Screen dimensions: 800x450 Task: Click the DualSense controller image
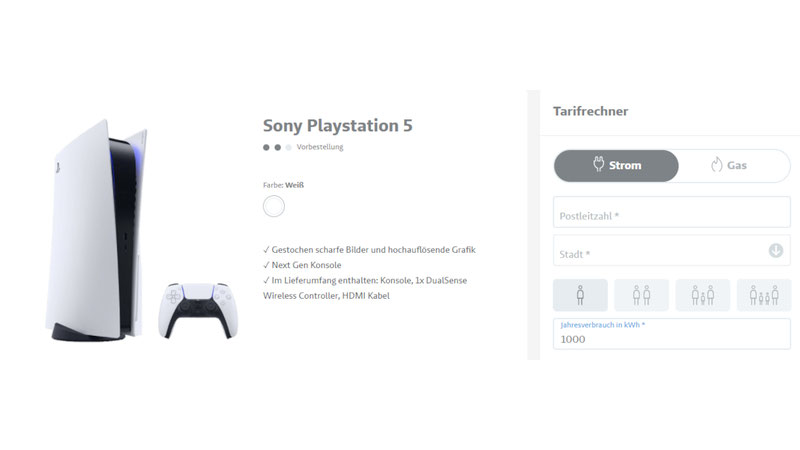(198, 310)
